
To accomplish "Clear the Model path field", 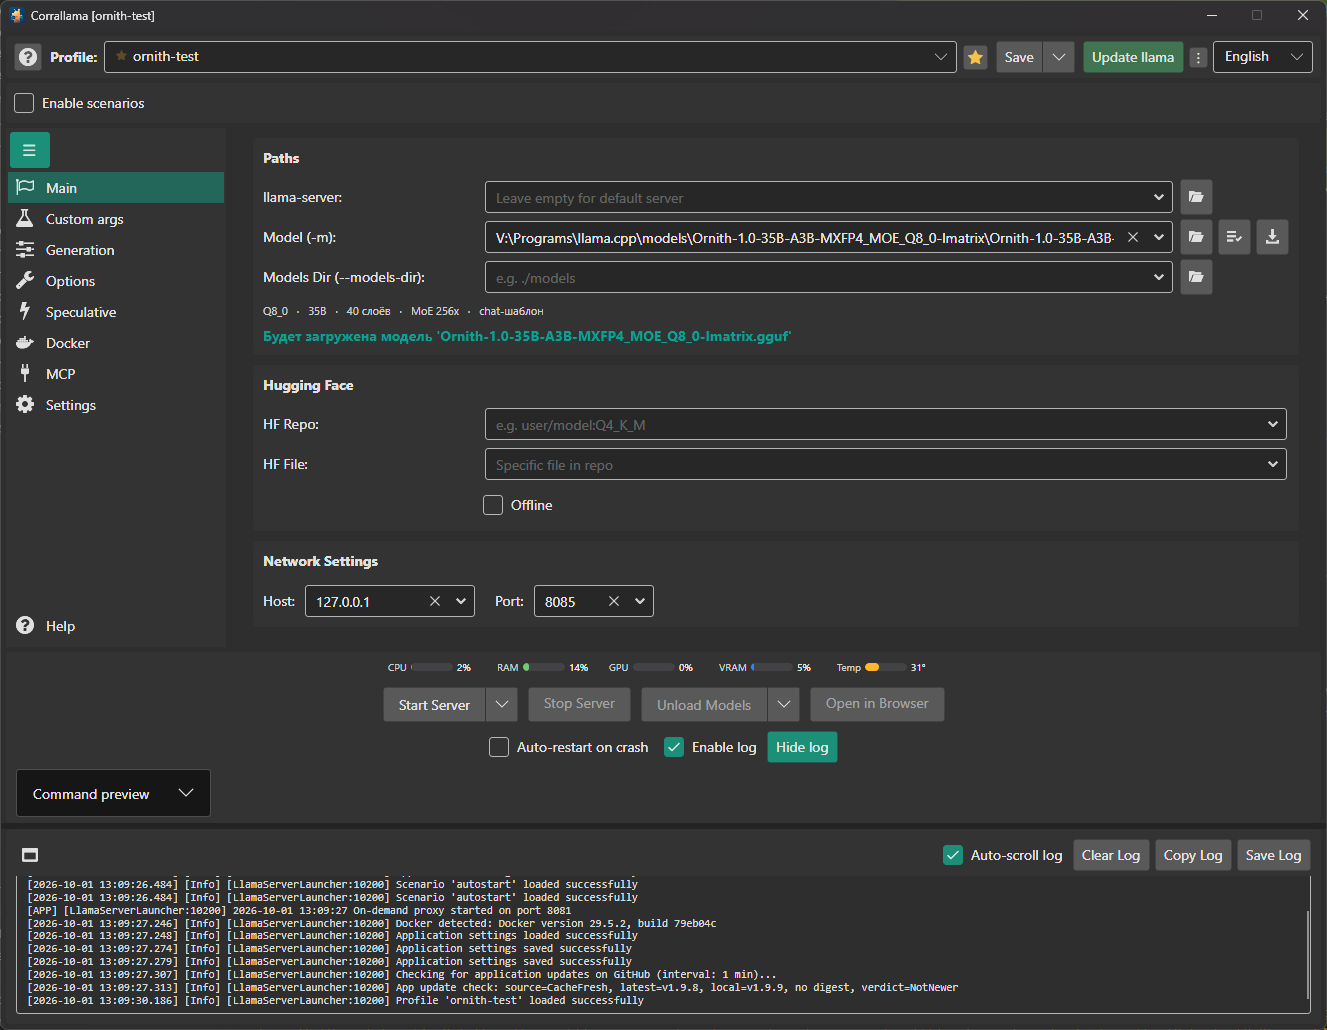I will pos(1133,237).
